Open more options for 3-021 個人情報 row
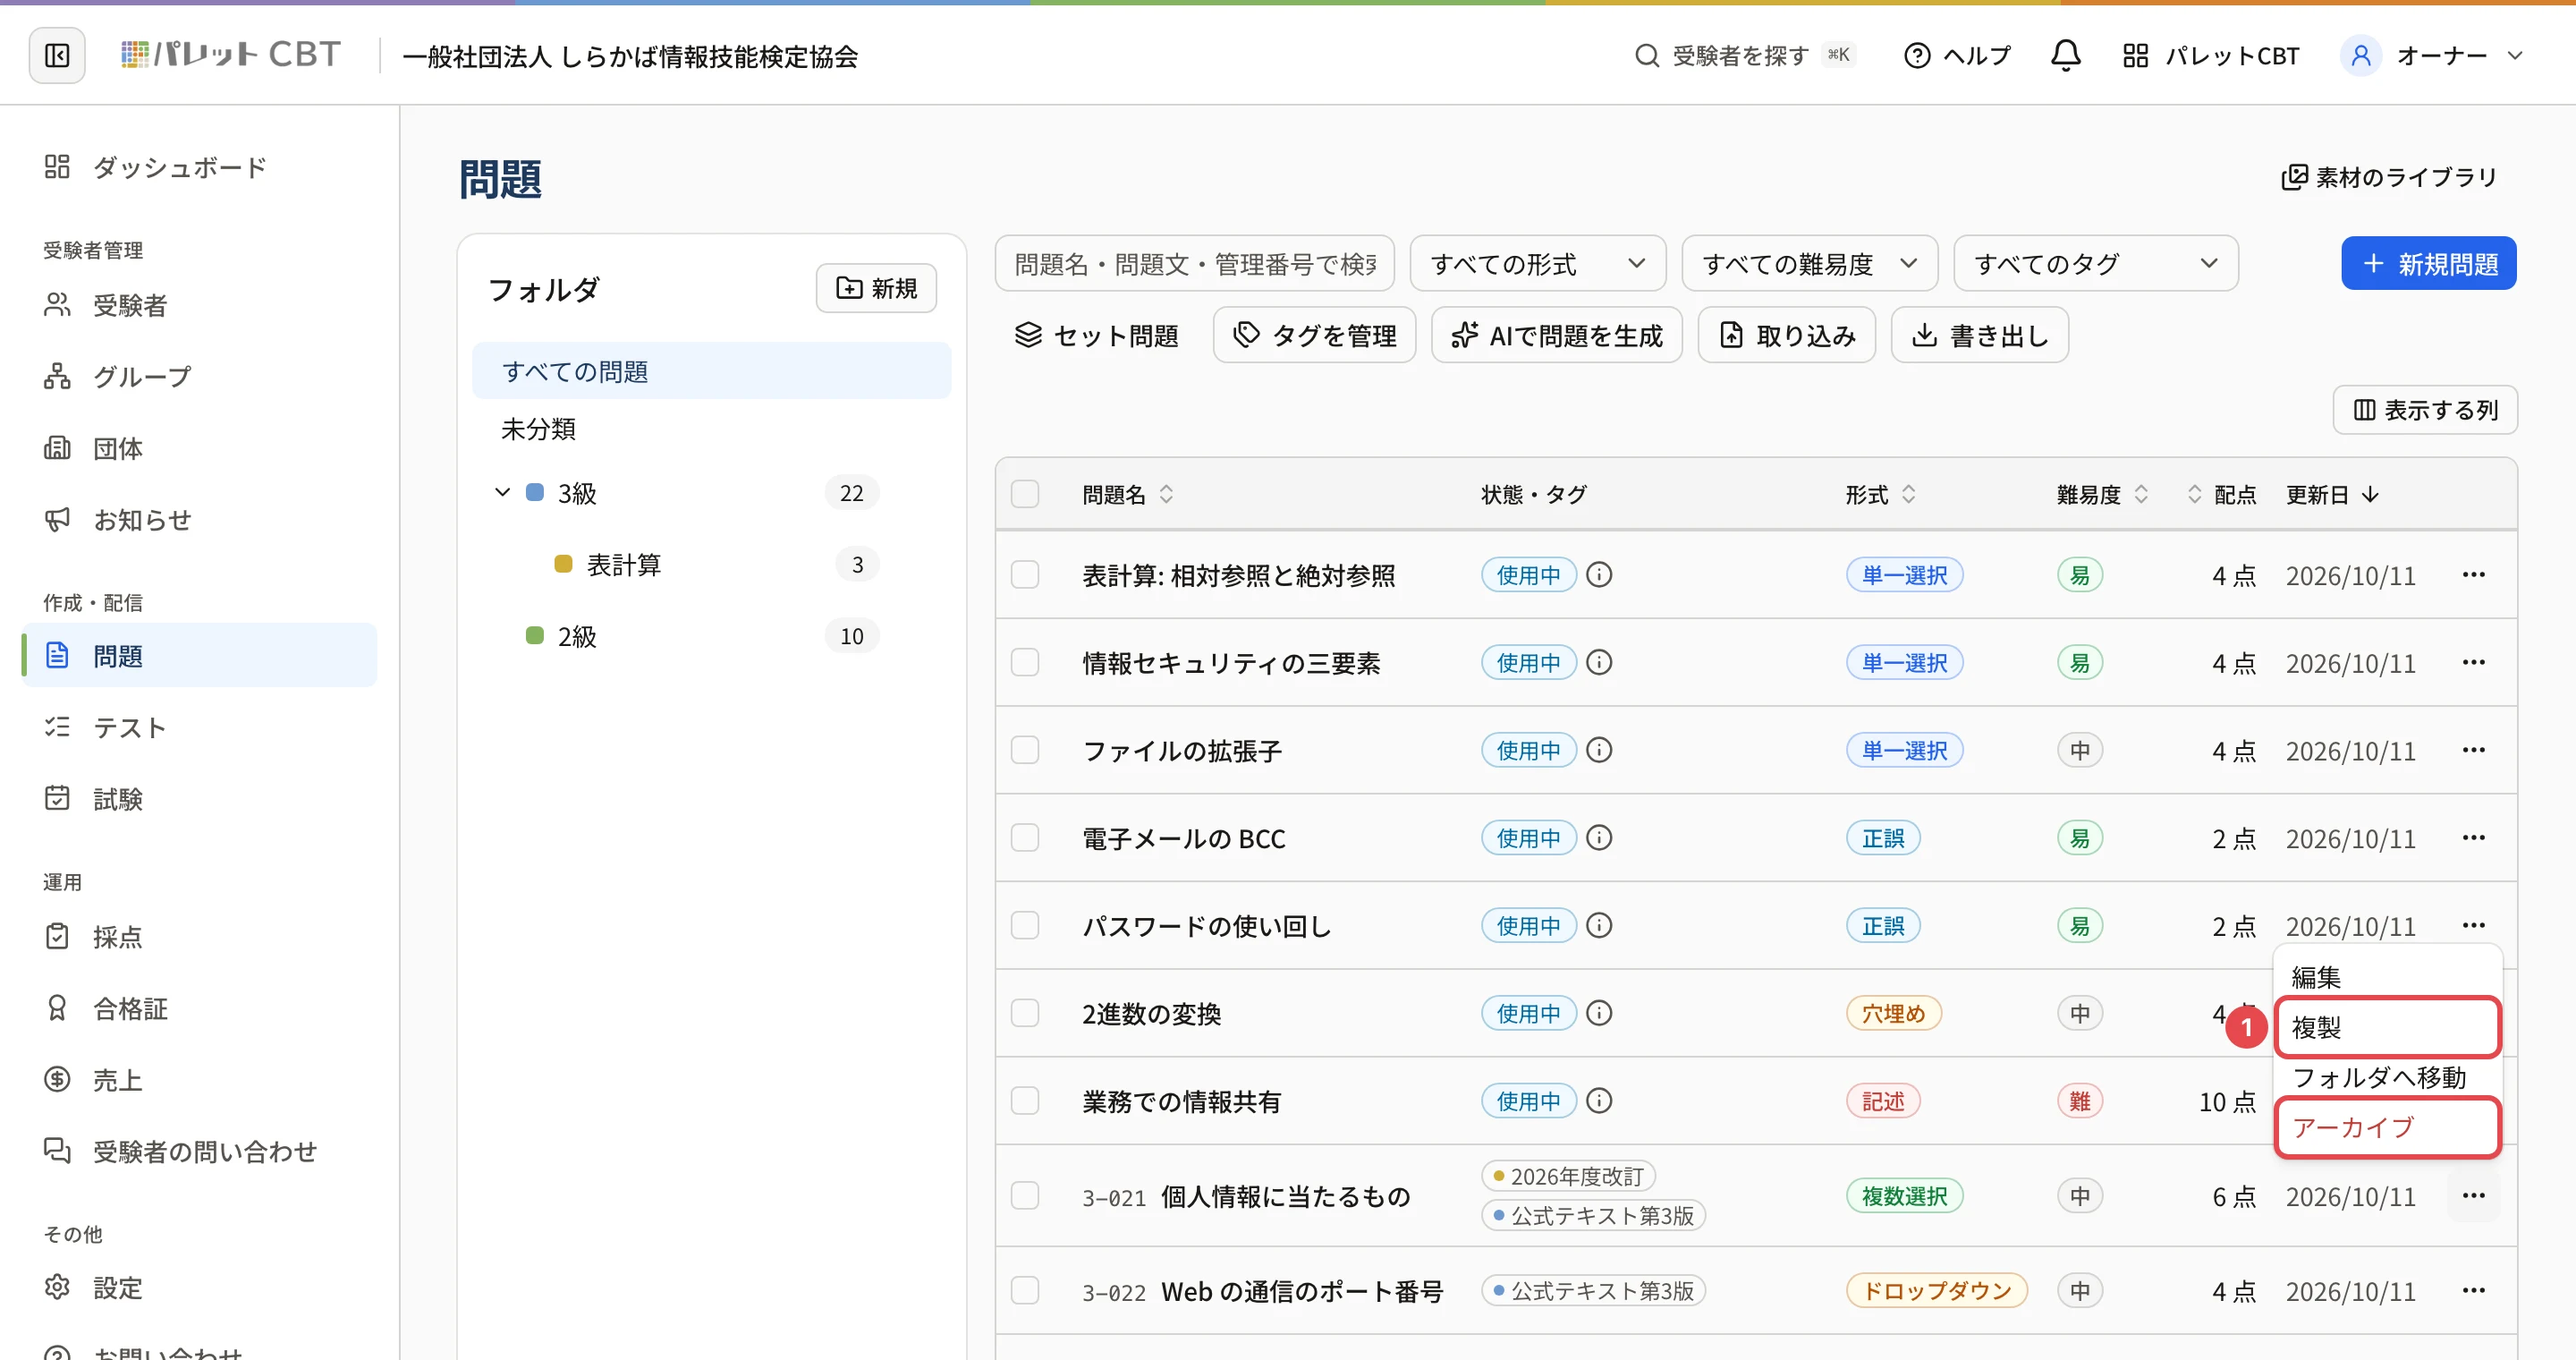Screen dimensions: 2576x1360 point(2473,1196)
